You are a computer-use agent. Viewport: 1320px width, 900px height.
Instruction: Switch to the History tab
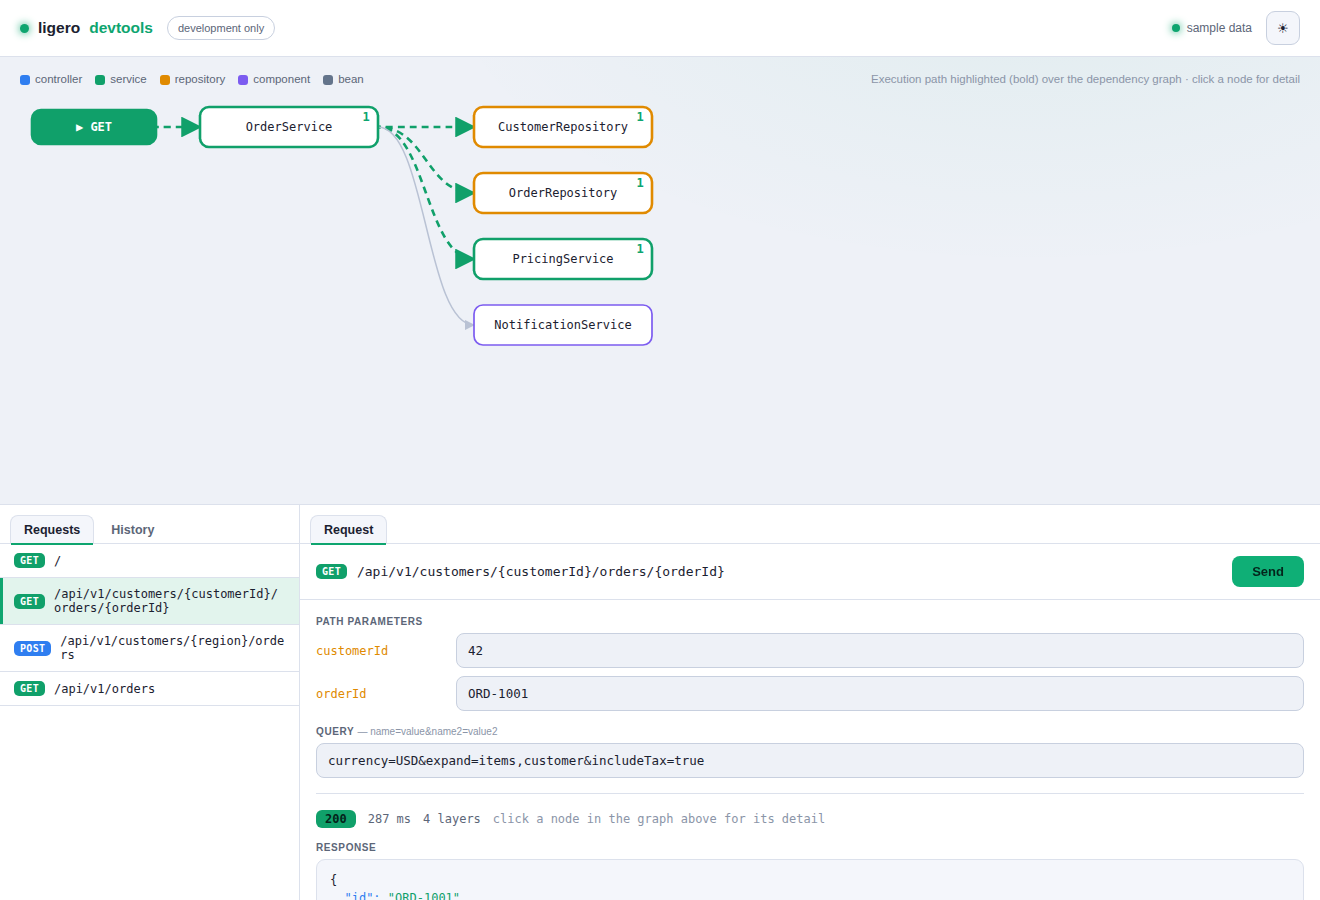click(x=133, y=530)
